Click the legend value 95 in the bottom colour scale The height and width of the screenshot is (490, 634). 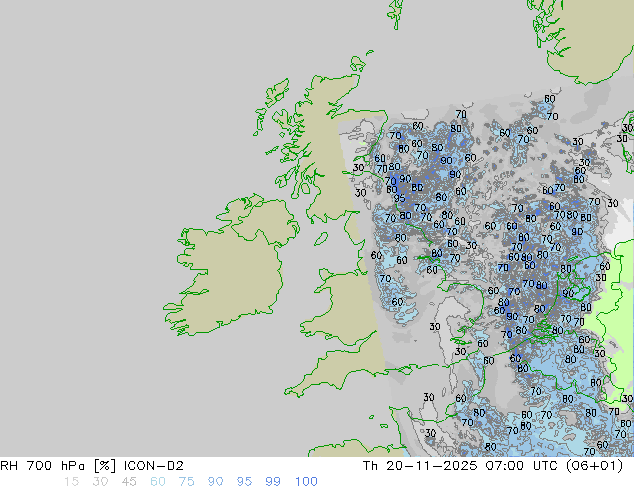point(244,482)
